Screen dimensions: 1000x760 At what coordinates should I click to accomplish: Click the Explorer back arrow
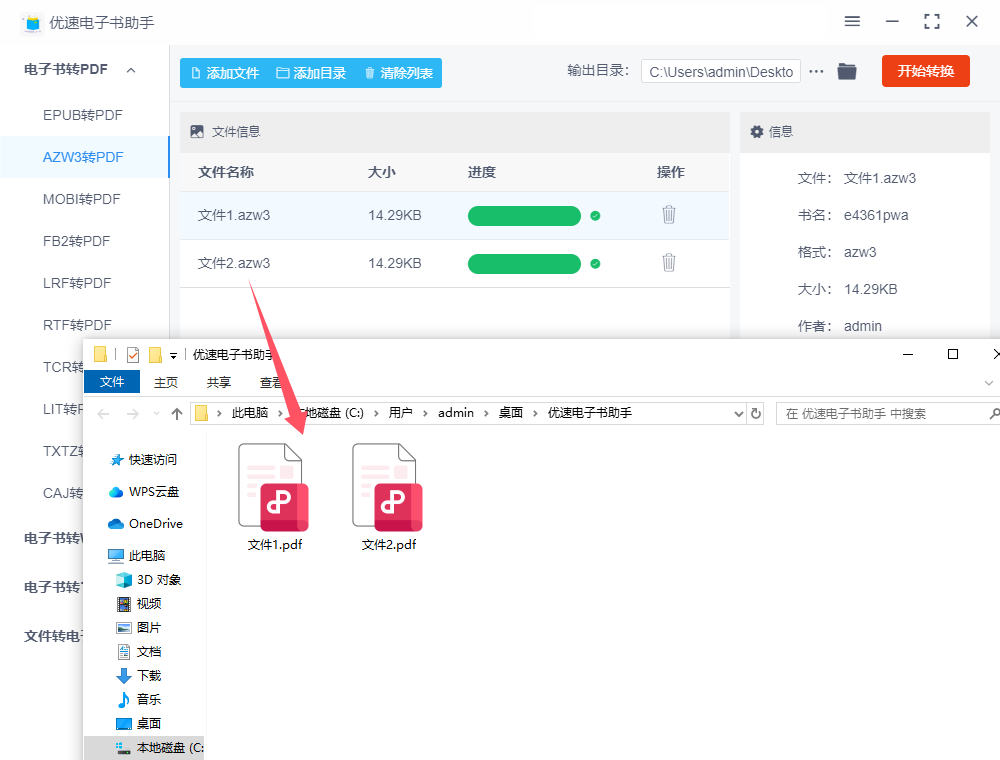pos(103,414)
